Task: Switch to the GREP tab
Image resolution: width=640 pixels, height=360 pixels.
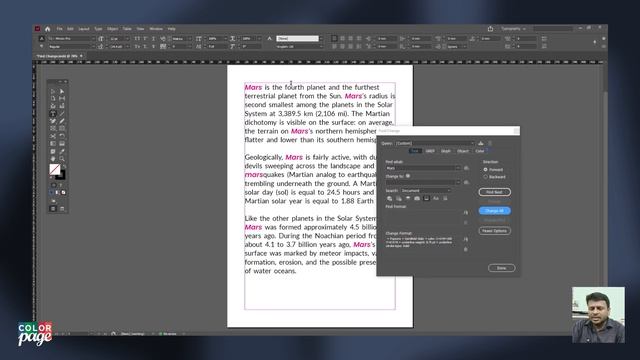Action: click(430, 151)
